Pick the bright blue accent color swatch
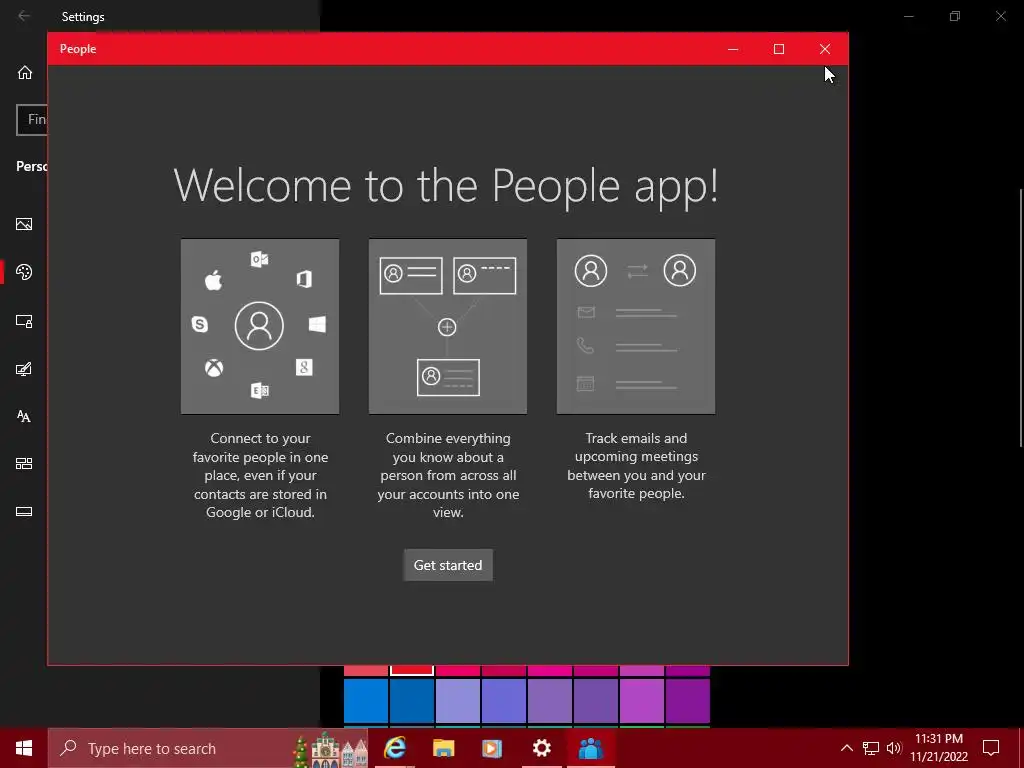1024x768 pixels. [x=366, y=701]
